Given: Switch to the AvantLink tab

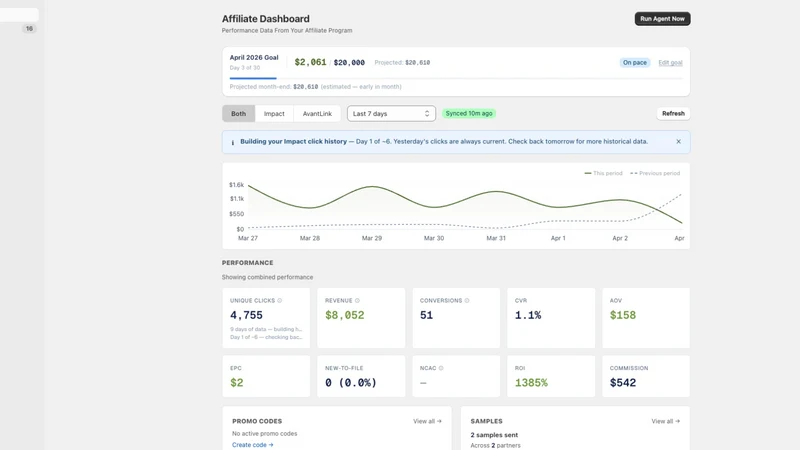Looking at the screenshot, I should click(317, 114).
